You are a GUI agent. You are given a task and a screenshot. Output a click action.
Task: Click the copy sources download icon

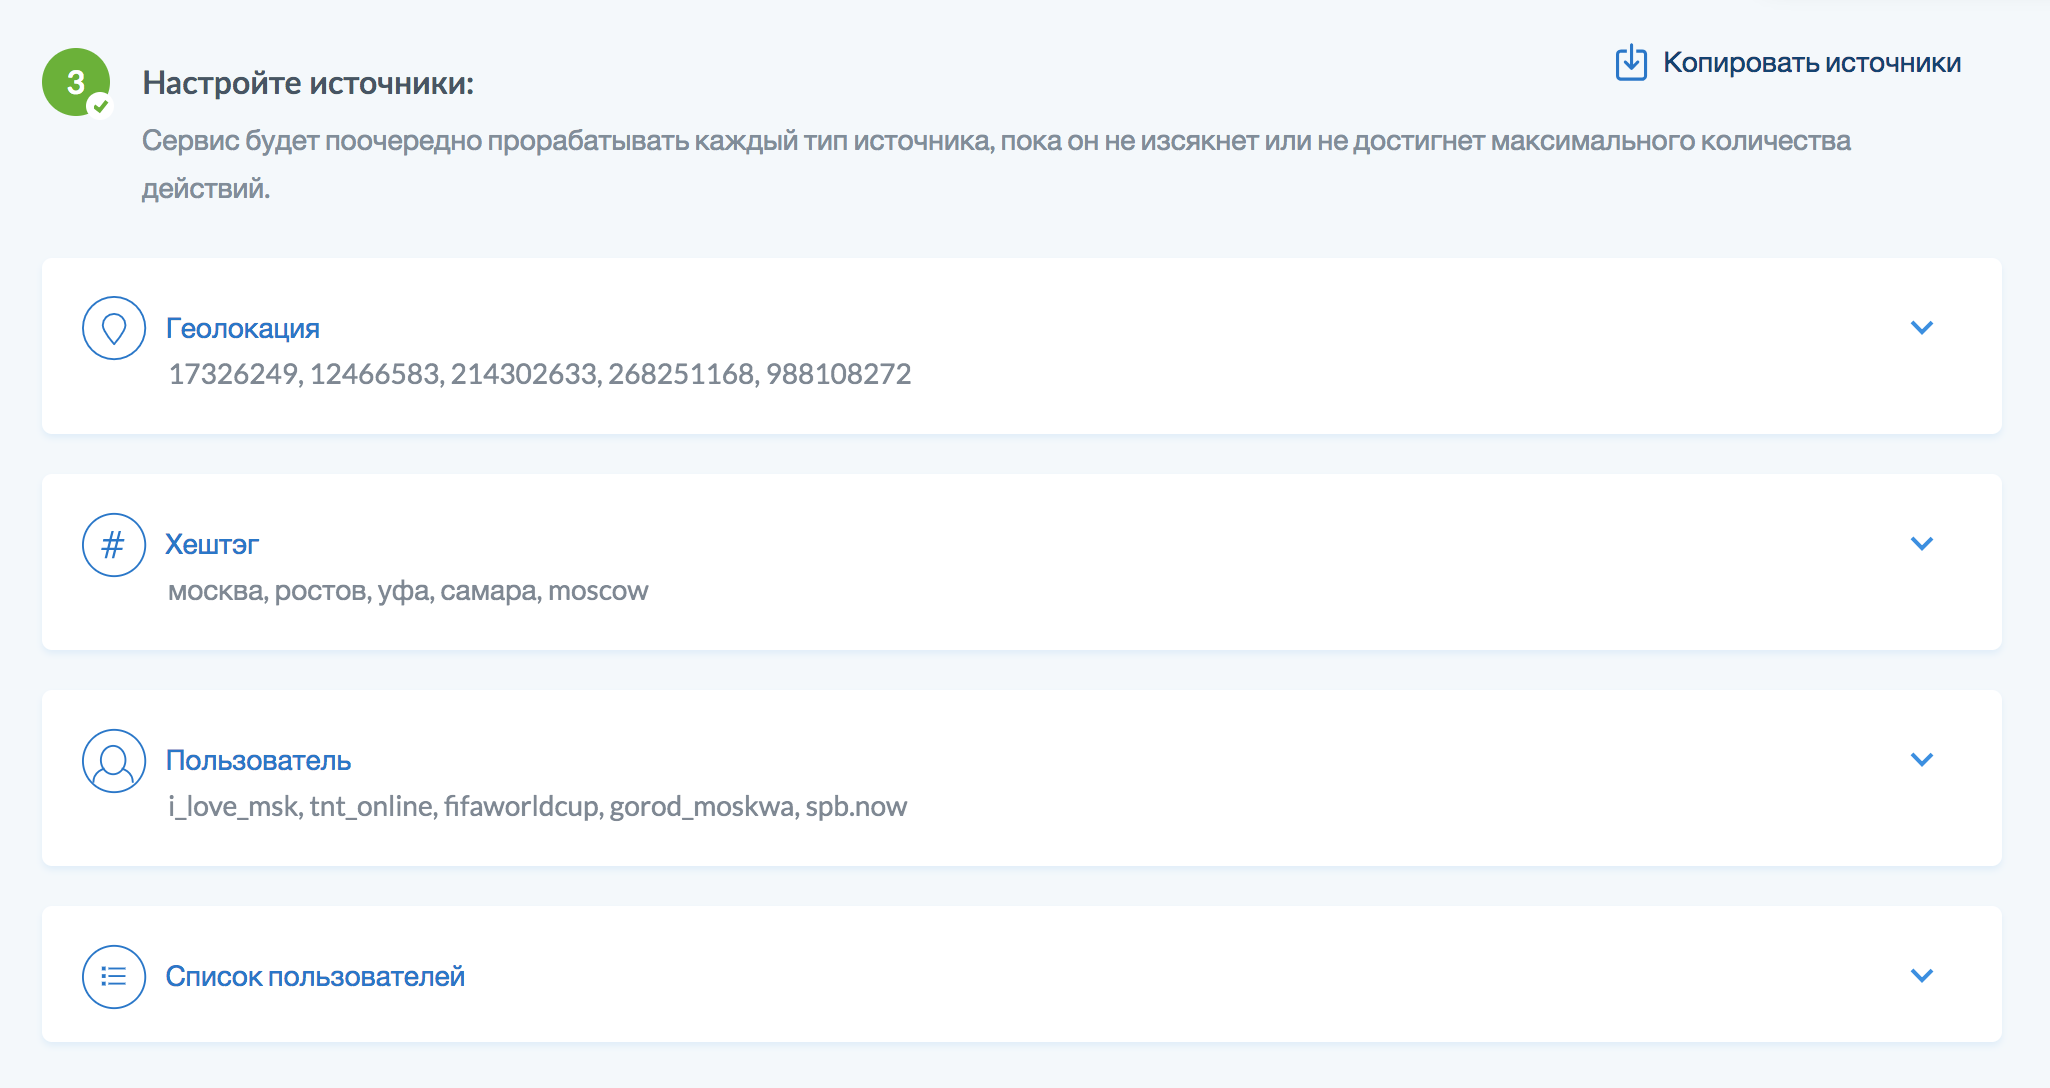1631,62
